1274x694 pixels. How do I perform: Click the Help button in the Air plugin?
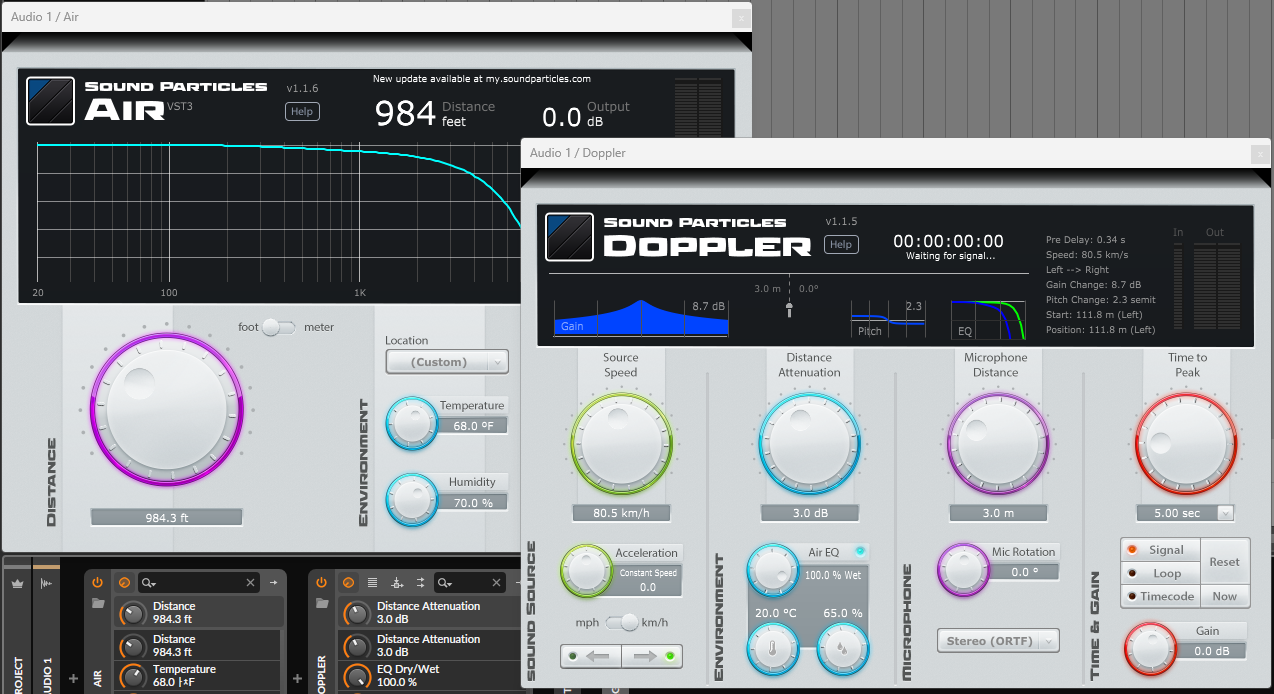(302, 111)
